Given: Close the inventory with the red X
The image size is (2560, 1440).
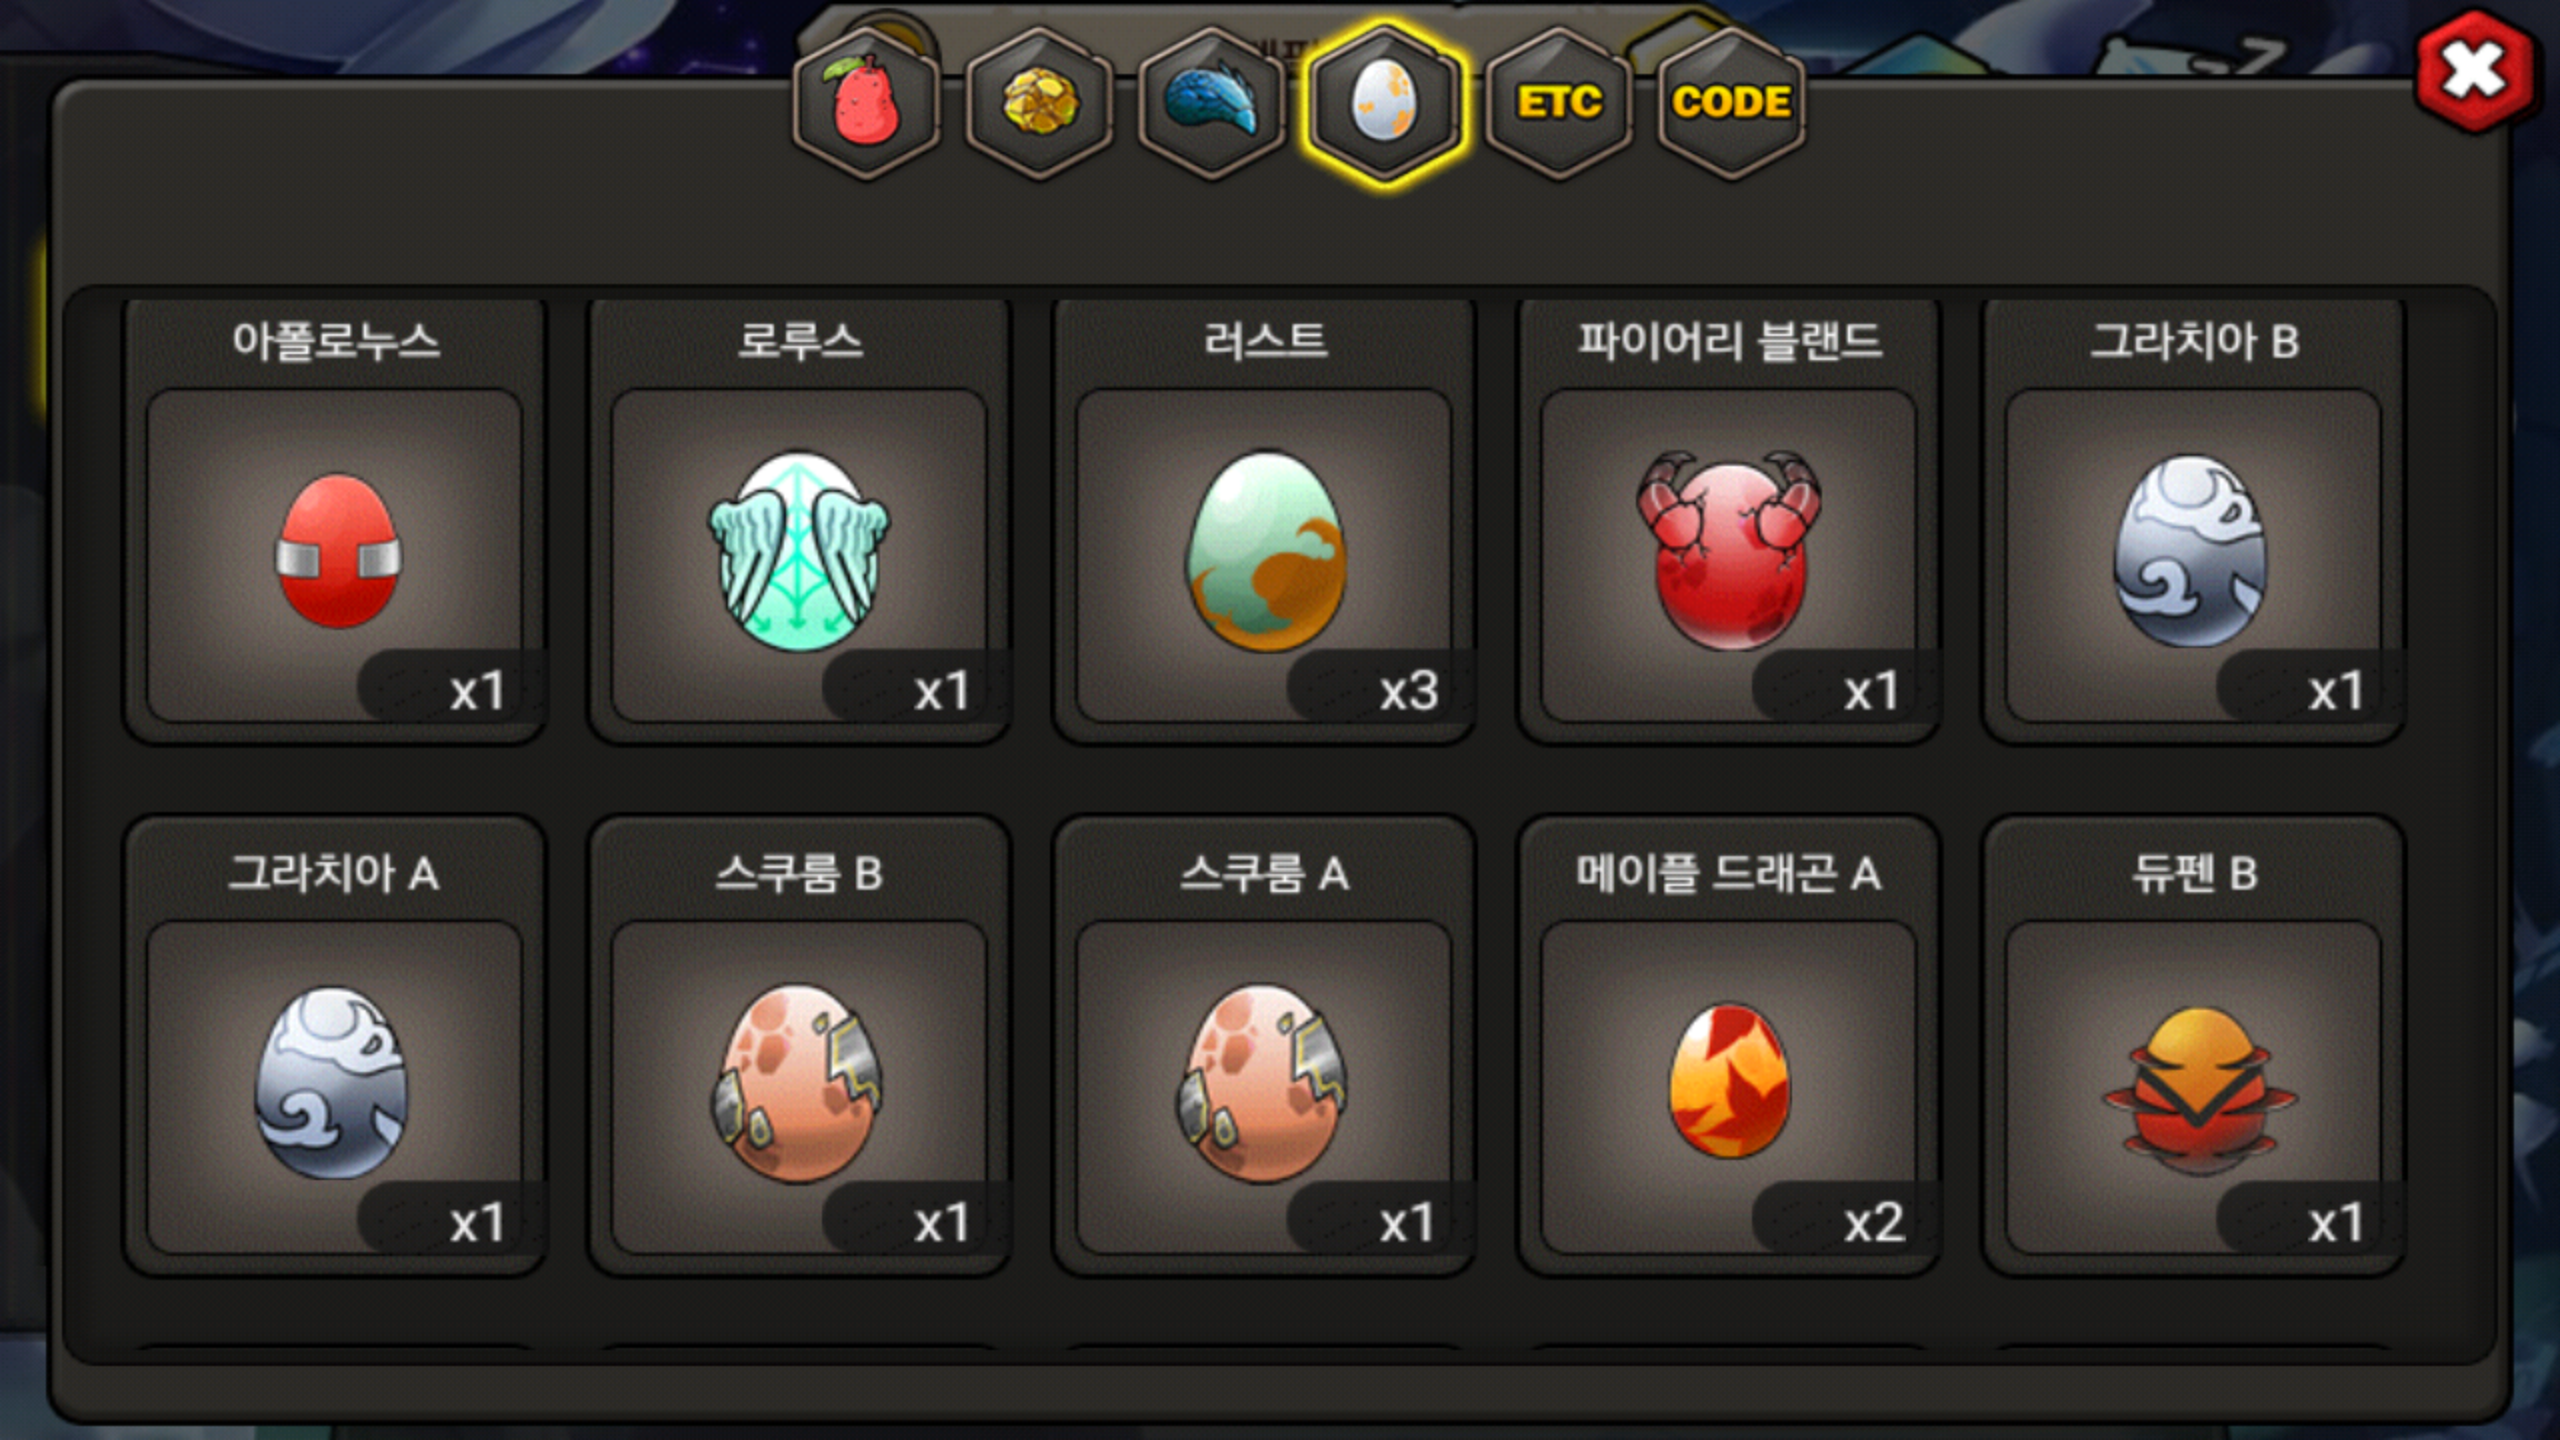Looking at the screenshot, I should click(2475, 71).
